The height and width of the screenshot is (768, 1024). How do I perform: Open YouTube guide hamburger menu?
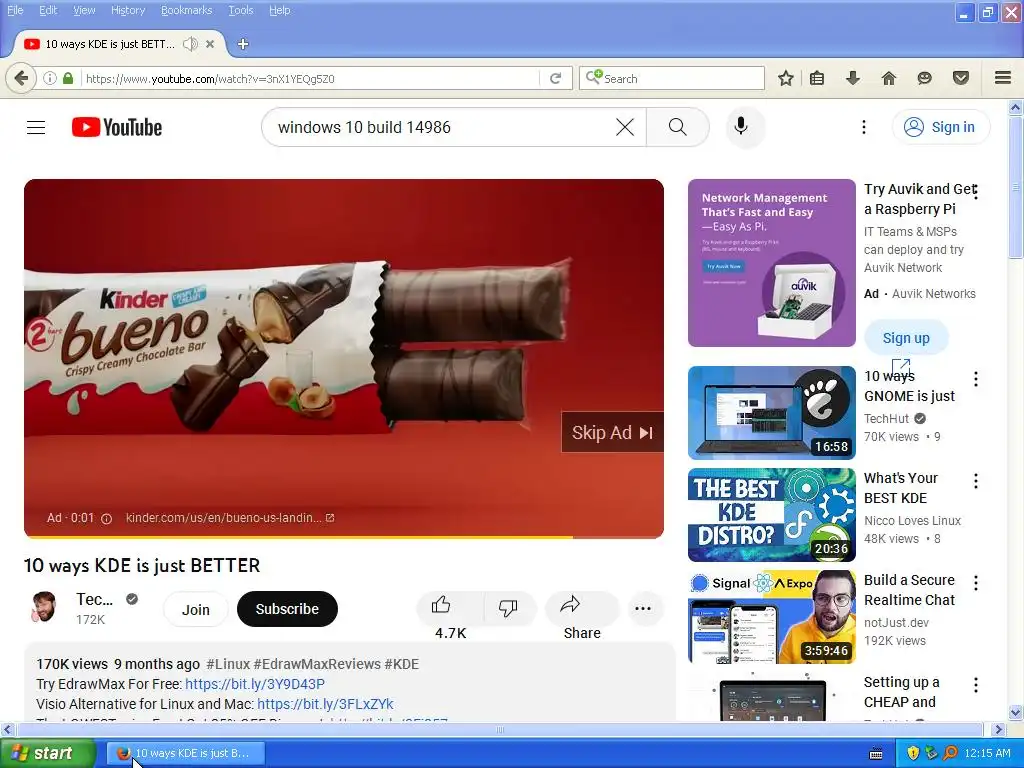(x=36, y=127)
